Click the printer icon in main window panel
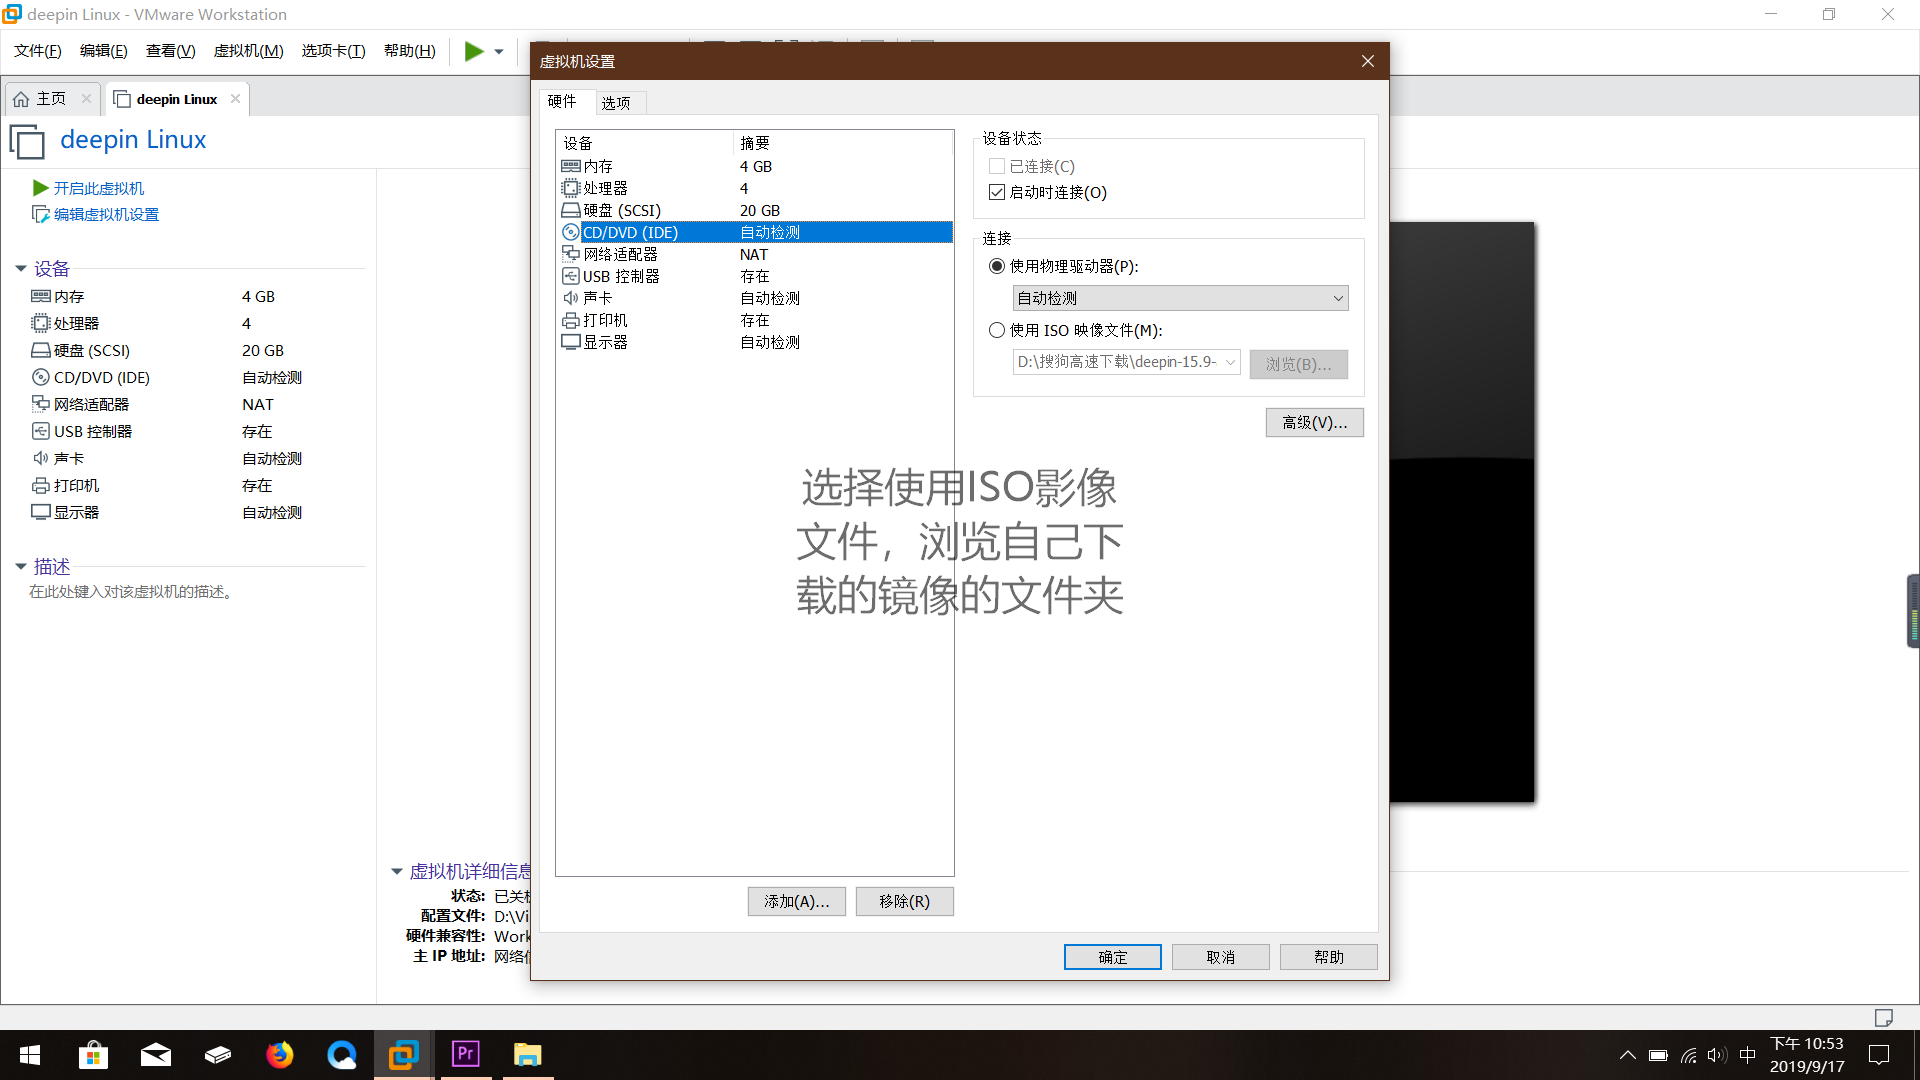Screen dimensions: 1920x1080 pyautogui.click(x=41, y=485)
